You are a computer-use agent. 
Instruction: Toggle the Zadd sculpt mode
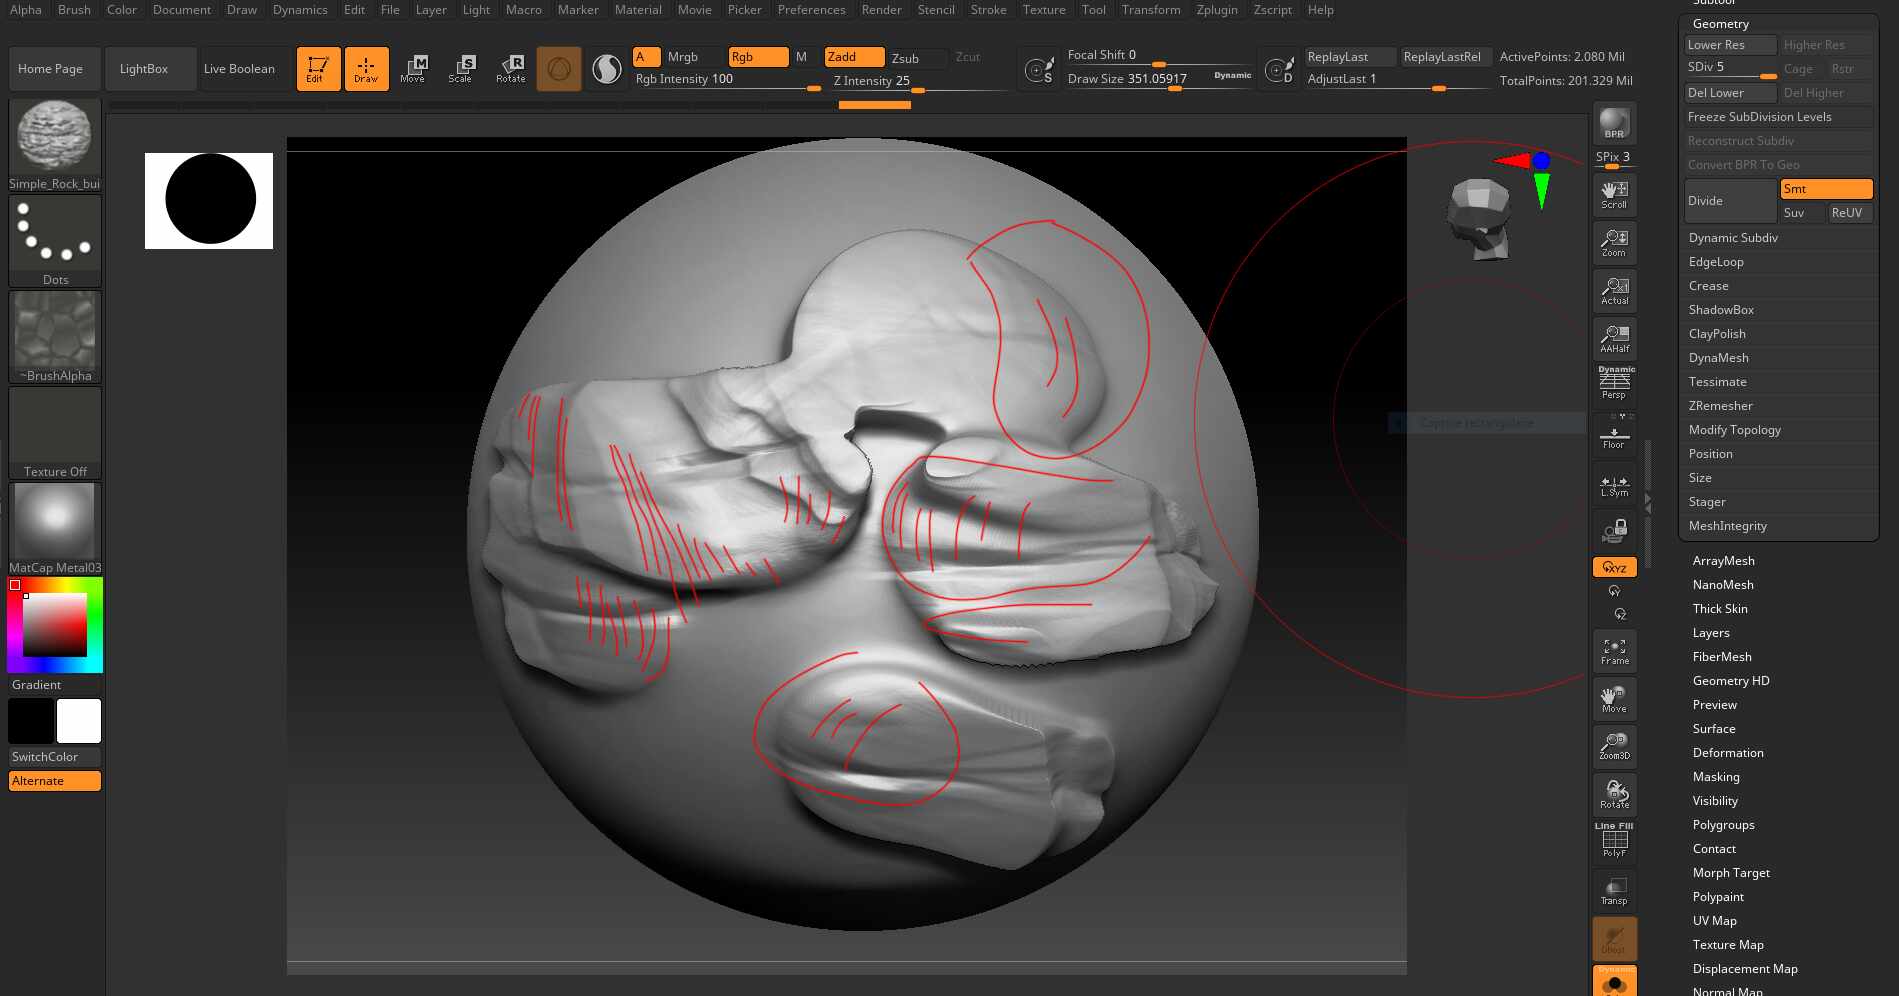(x=853, y=57)
